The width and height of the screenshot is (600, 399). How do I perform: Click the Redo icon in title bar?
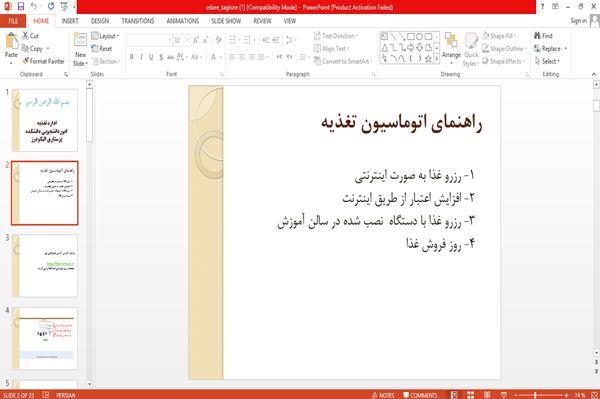coord(51,6)
